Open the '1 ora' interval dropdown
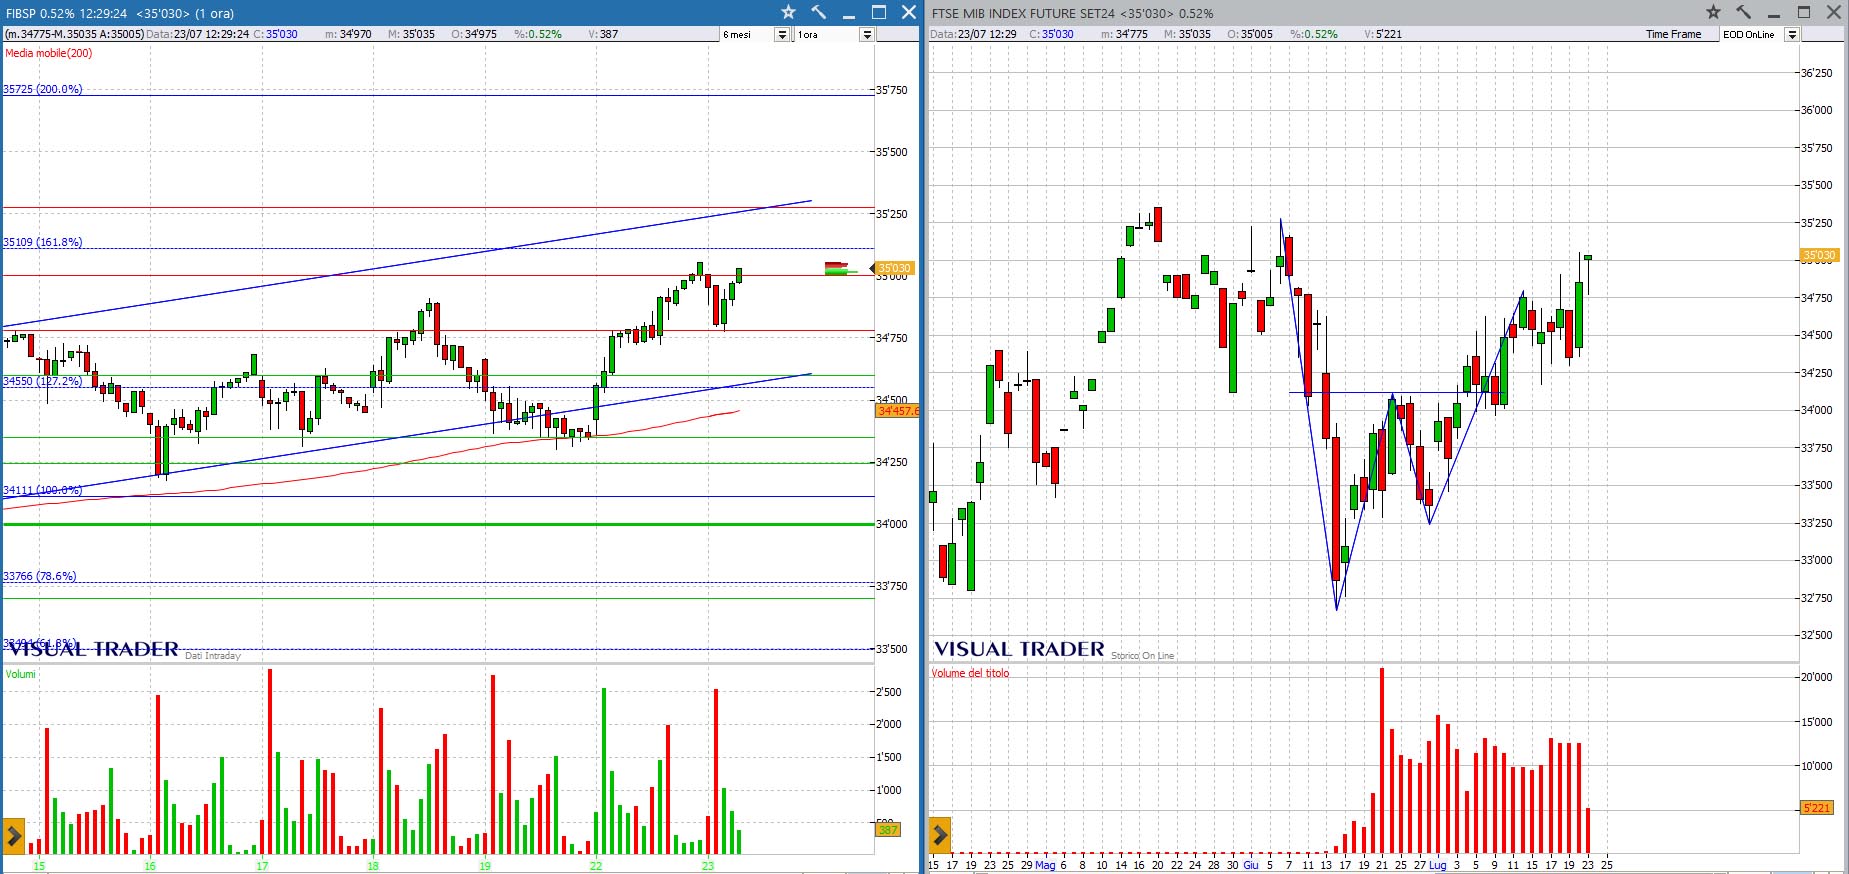This screenshot has width=1849, height=874. click(x=867, y=34)
